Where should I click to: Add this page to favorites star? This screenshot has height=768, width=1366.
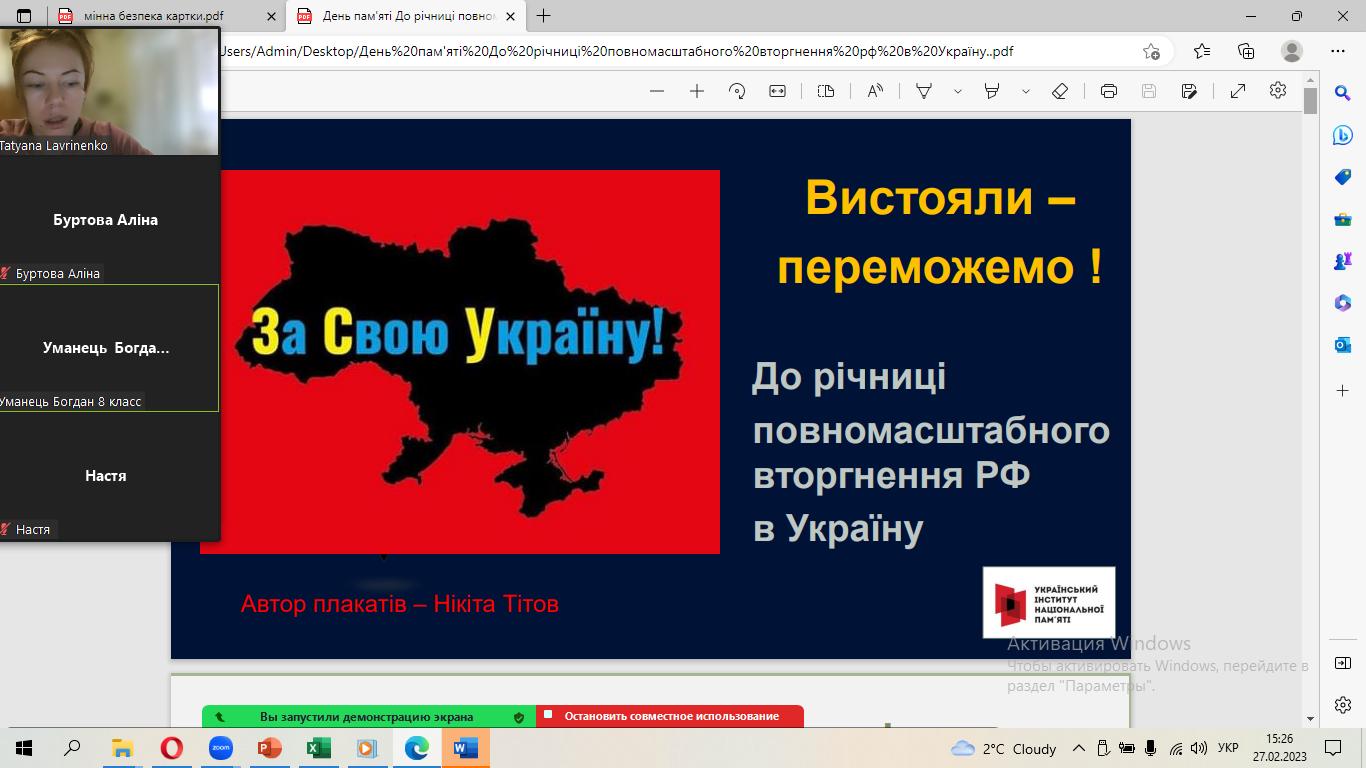(x=1151, y=51)
